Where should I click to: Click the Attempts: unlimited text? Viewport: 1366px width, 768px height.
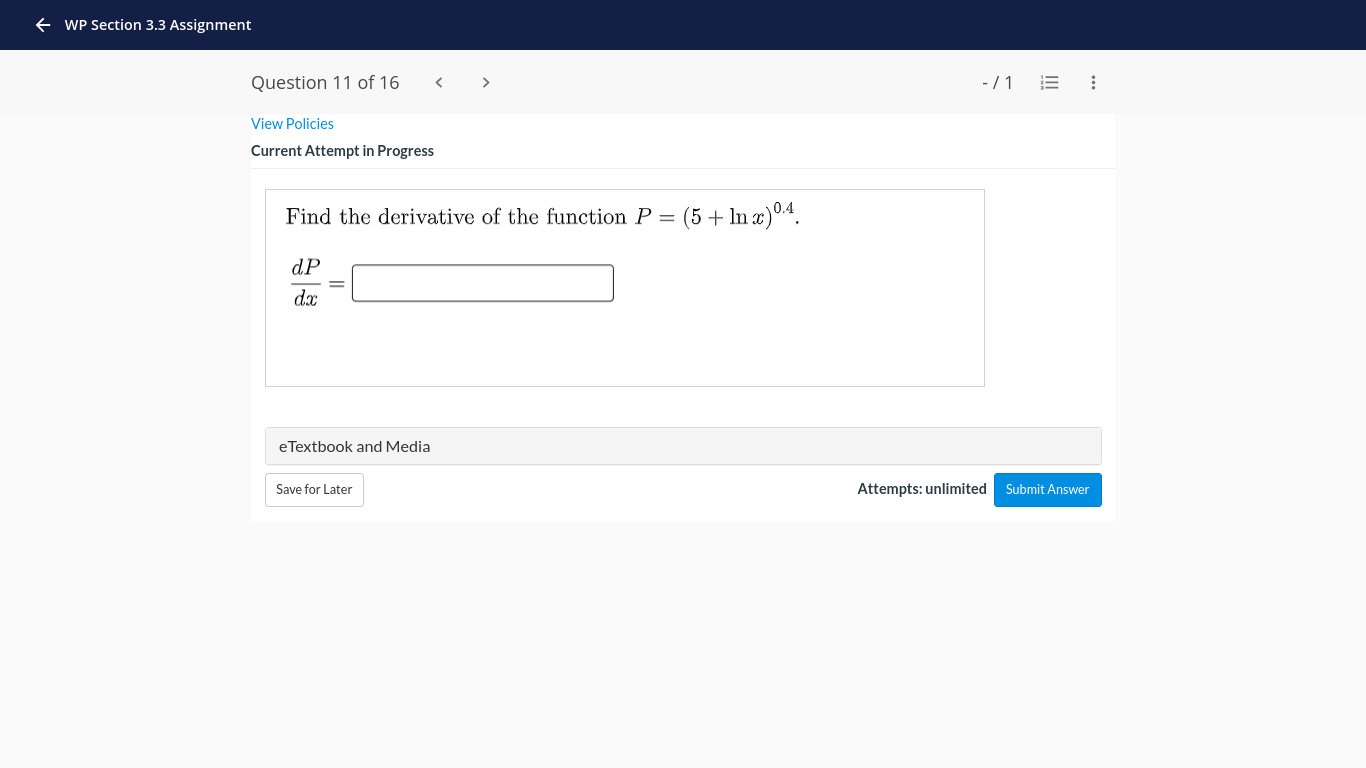pyautogui.click(x=921, y=489)
